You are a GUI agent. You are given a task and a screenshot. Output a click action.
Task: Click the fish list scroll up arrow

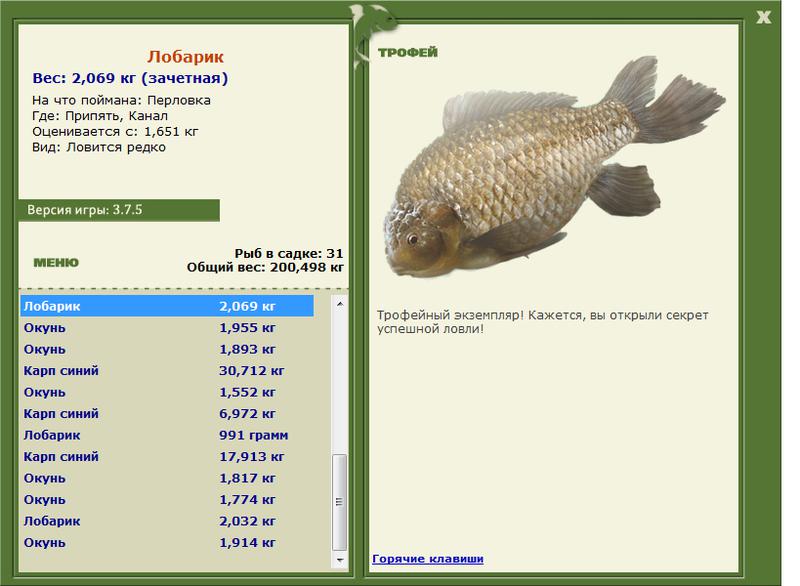[x=340, y=303]
